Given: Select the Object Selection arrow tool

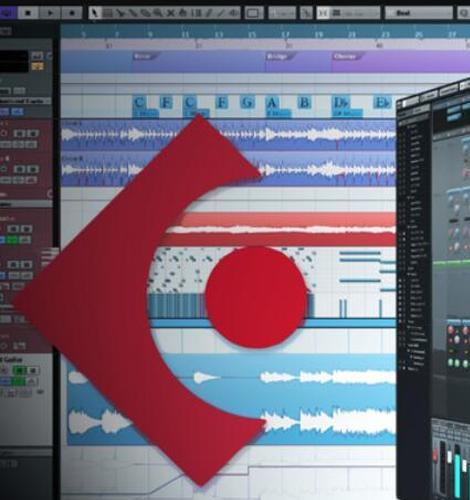Looking at the screenshot, I should (95, 13).
